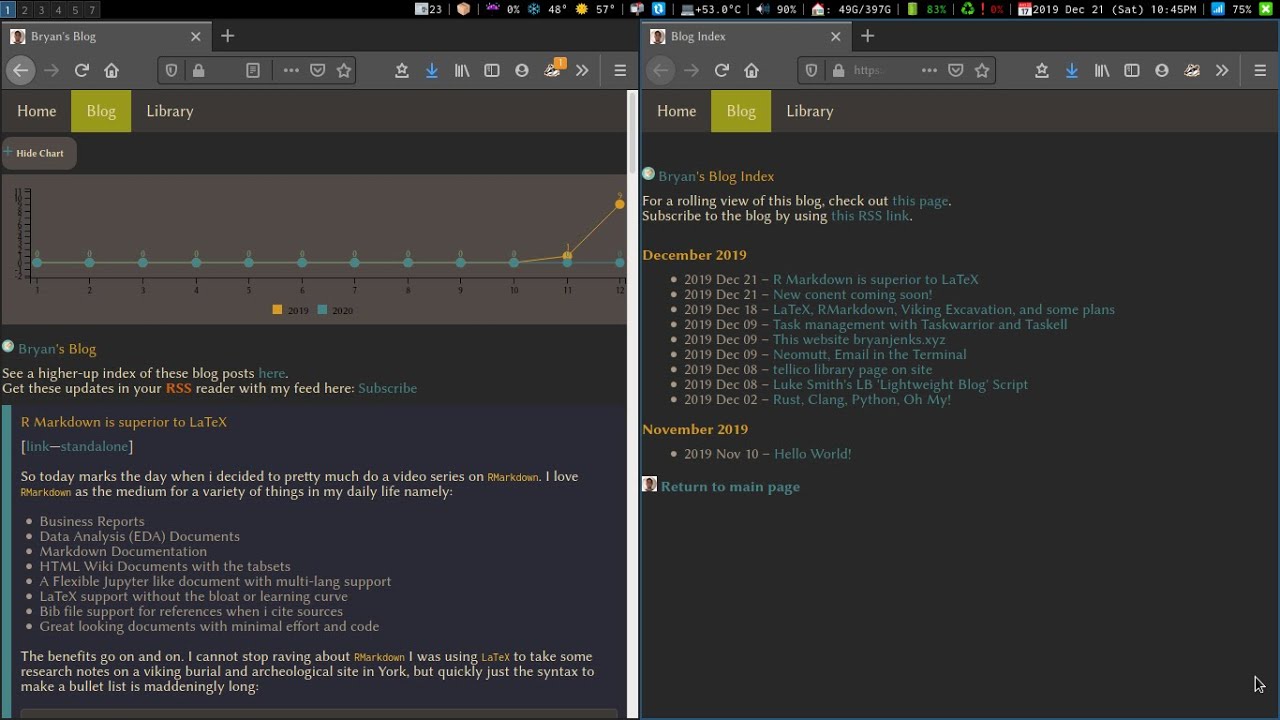Toggle the 2019 series legend in chart

(x=291, y=310)
